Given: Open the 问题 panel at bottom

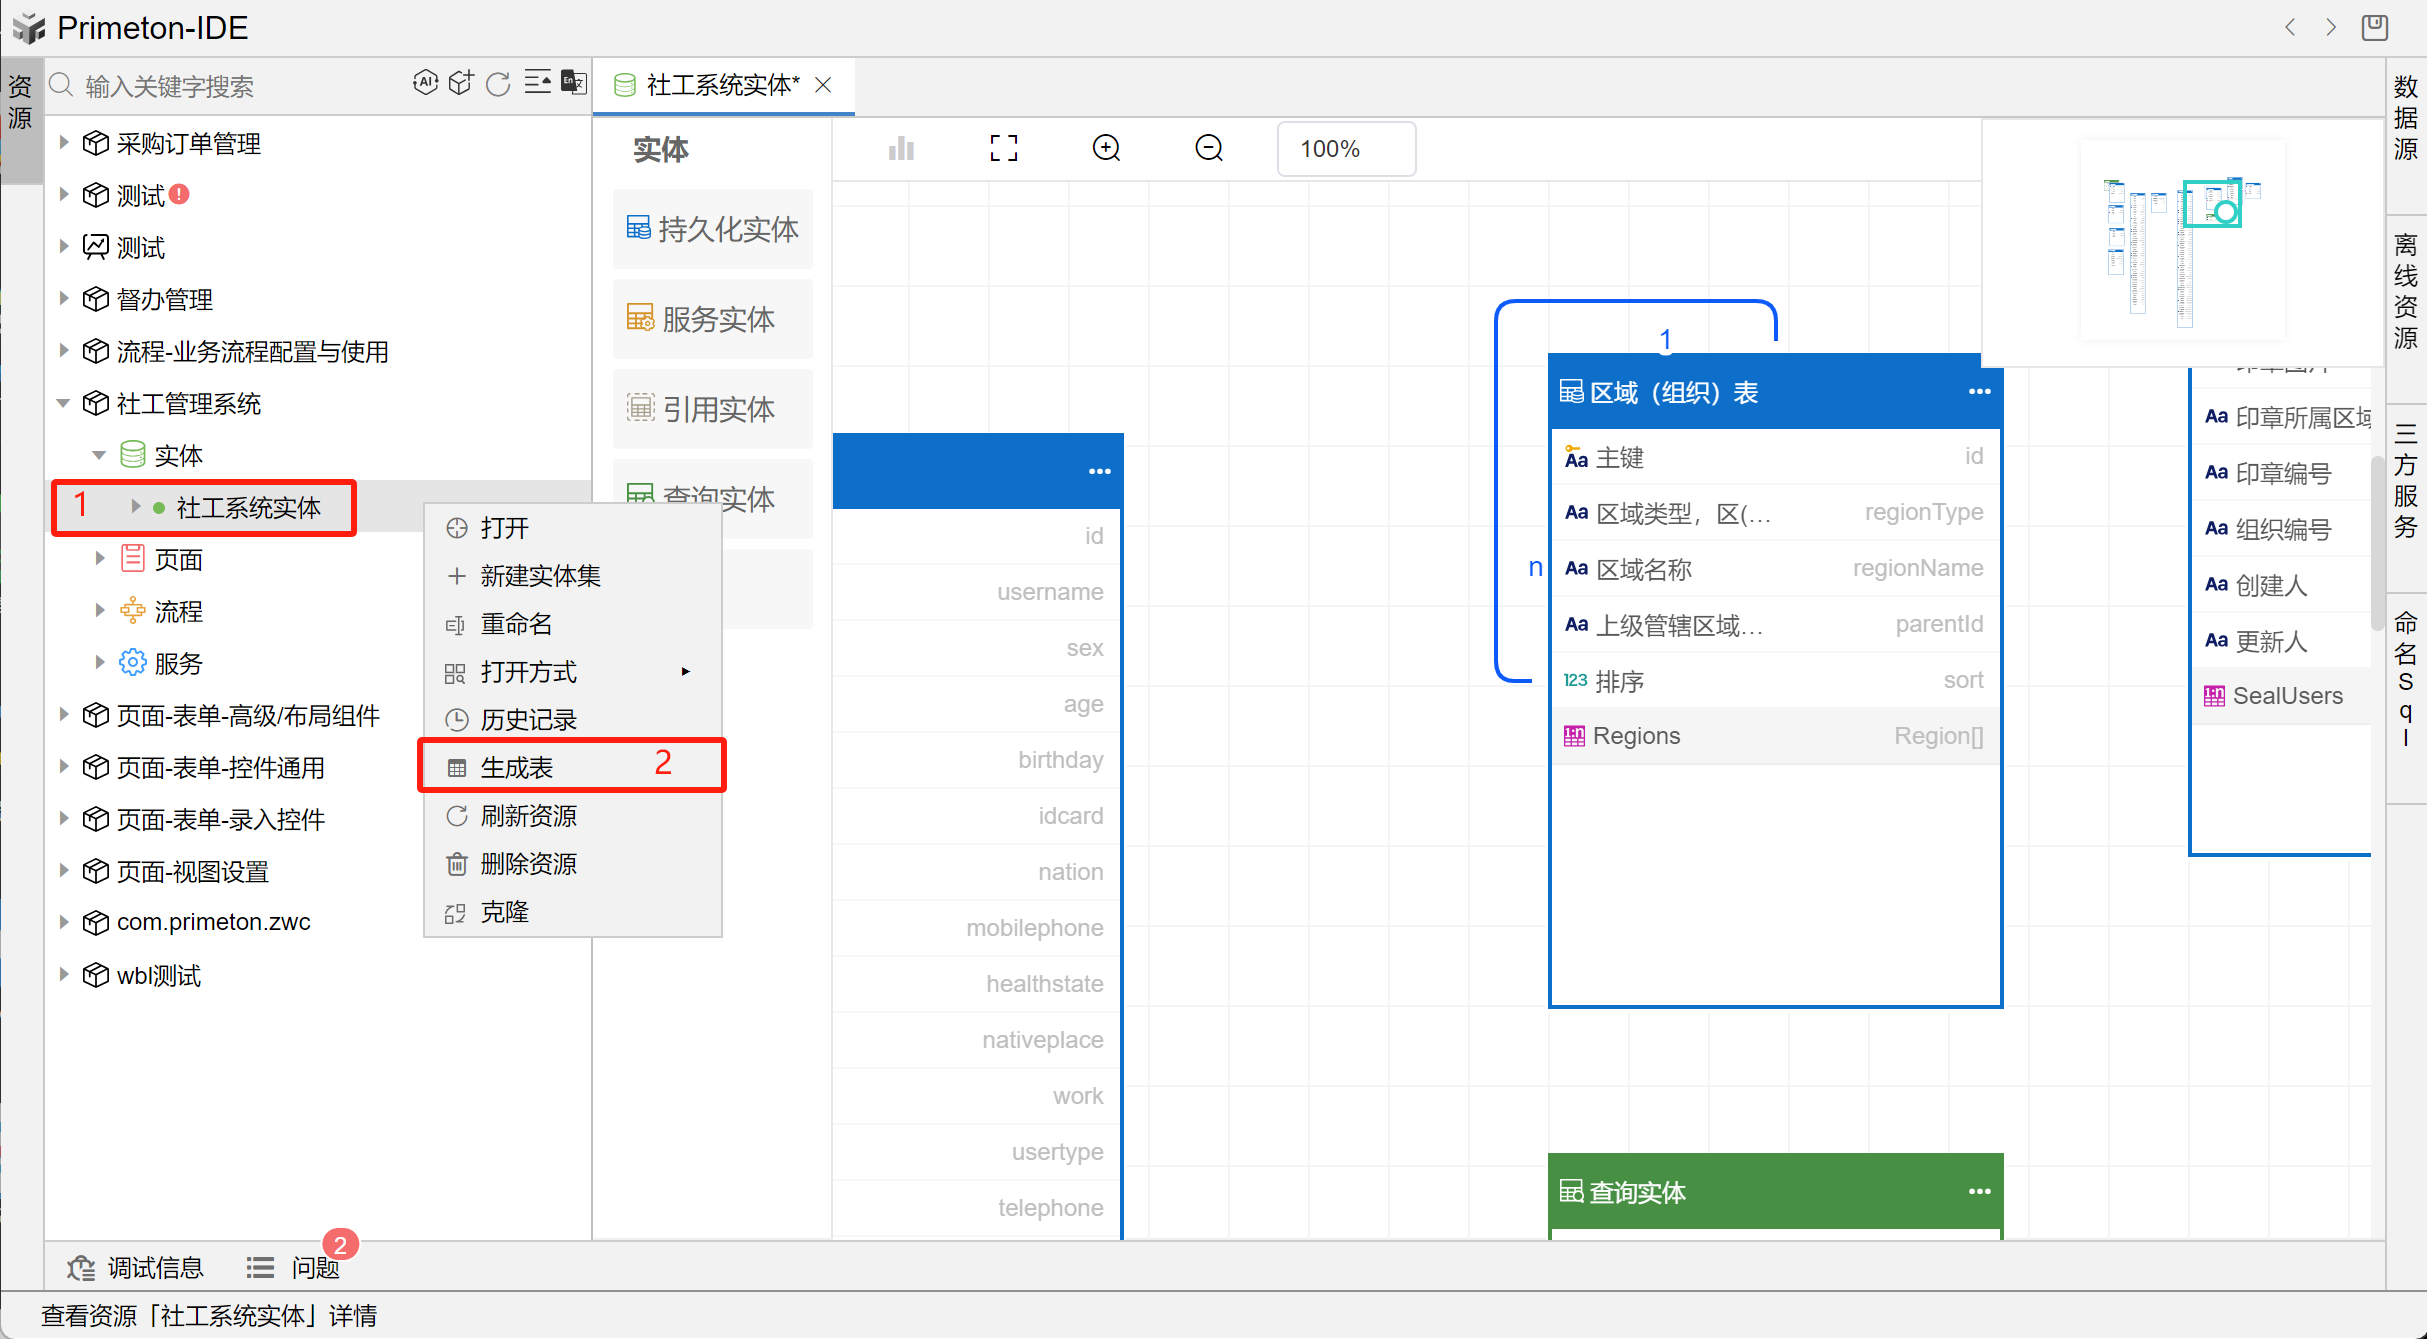Looking at the screenshot, I should (x=314, y=1267).
